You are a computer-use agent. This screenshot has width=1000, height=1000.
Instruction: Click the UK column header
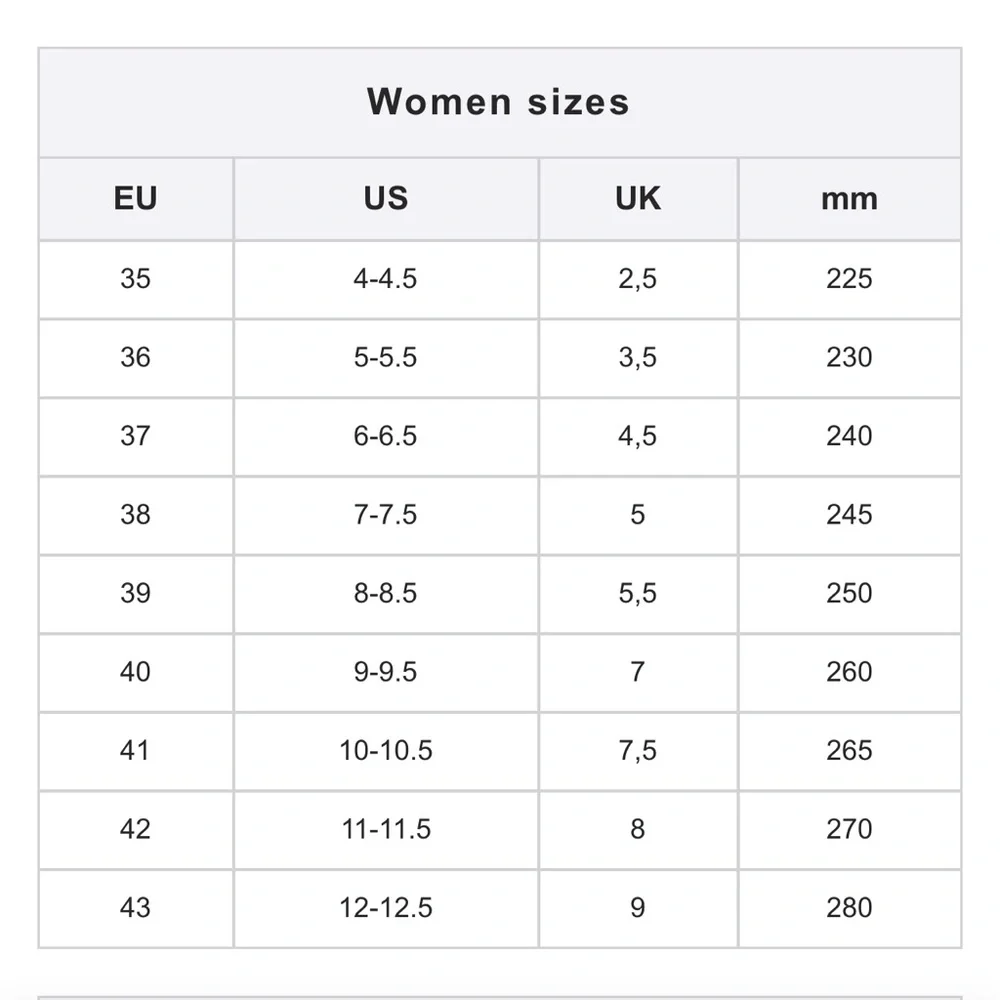(637, 198)
